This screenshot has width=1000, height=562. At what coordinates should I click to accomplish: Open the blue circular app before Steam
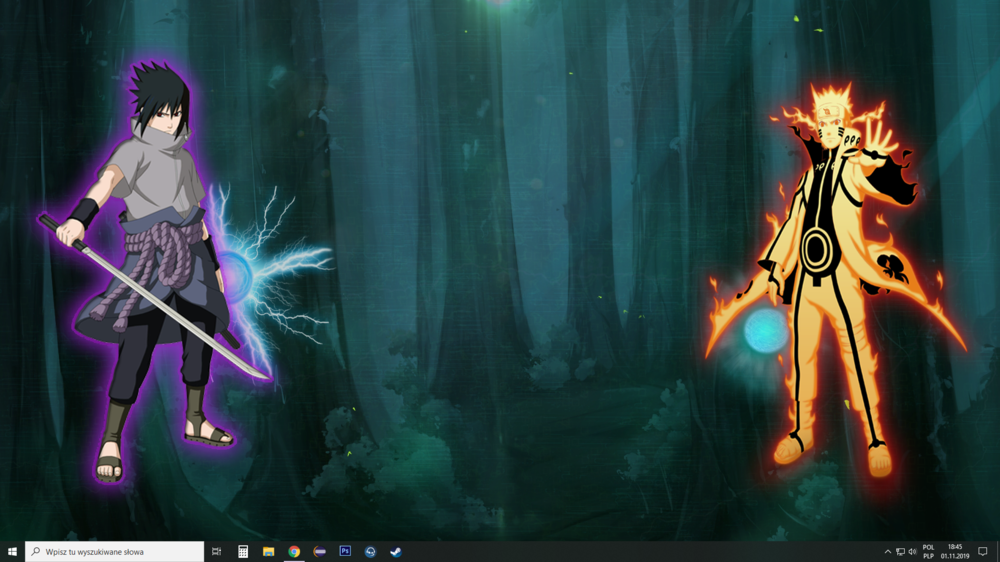tap(371, 552)
